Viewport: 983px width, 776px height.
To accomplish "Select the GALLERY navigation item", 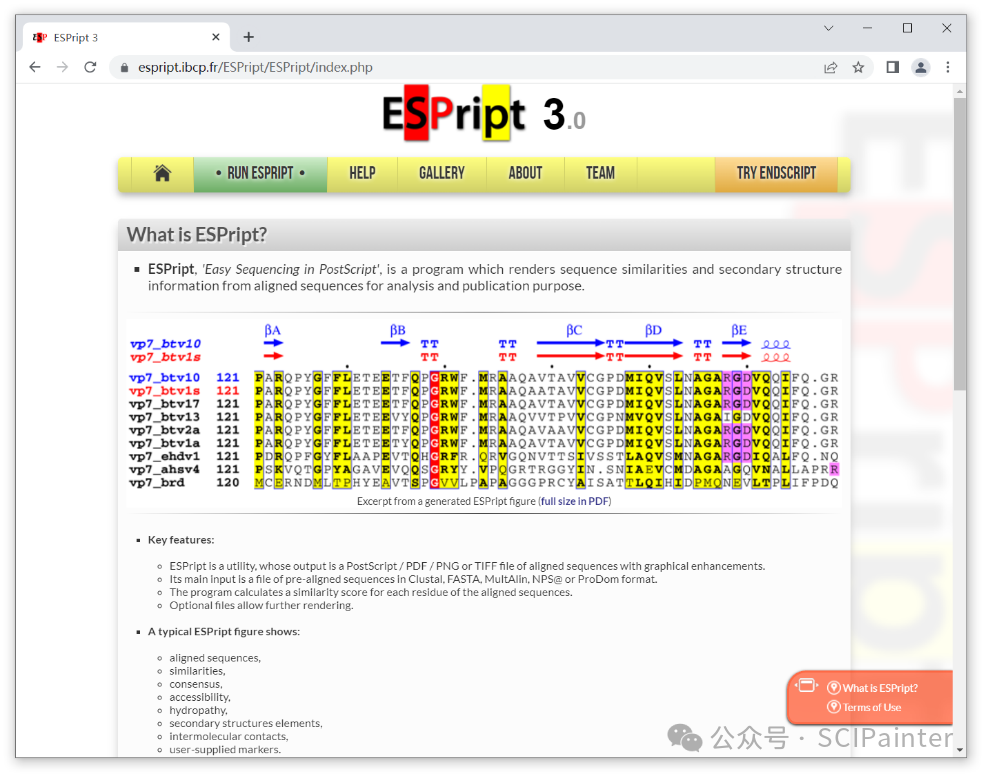I will pos(441,173).
